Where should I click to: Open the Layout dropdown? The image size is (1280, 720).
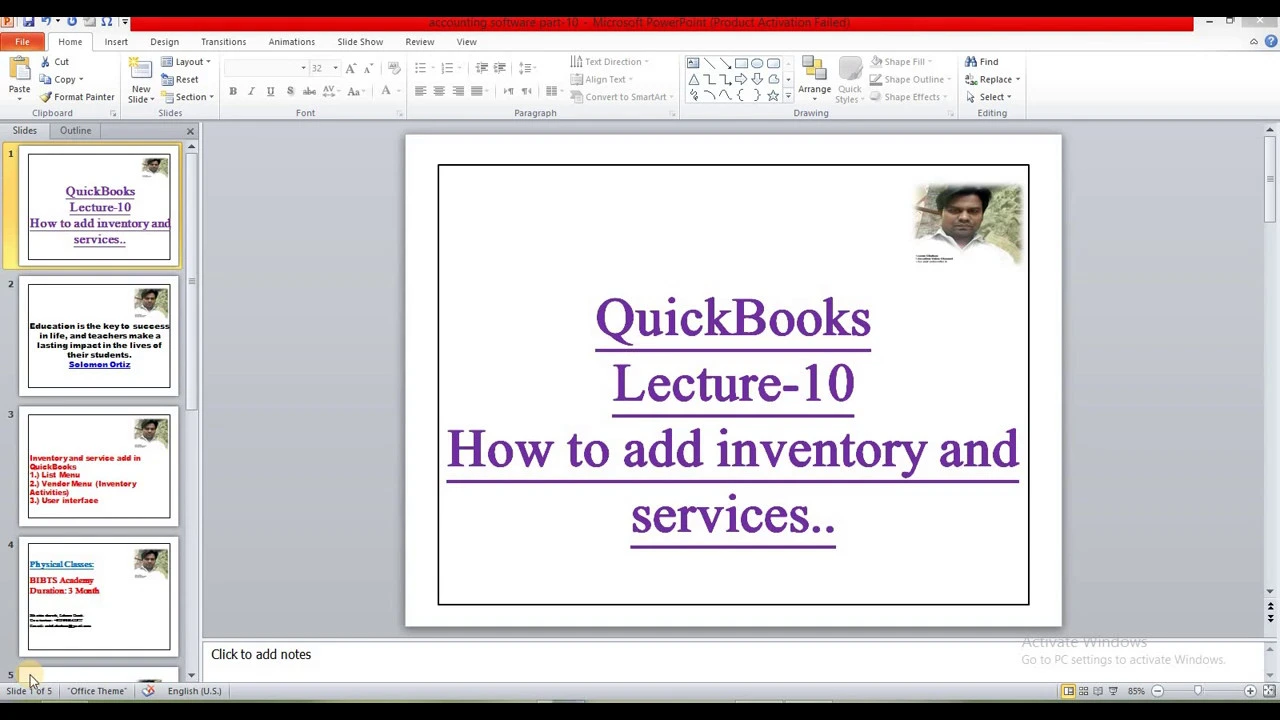(x=187, y=62)
